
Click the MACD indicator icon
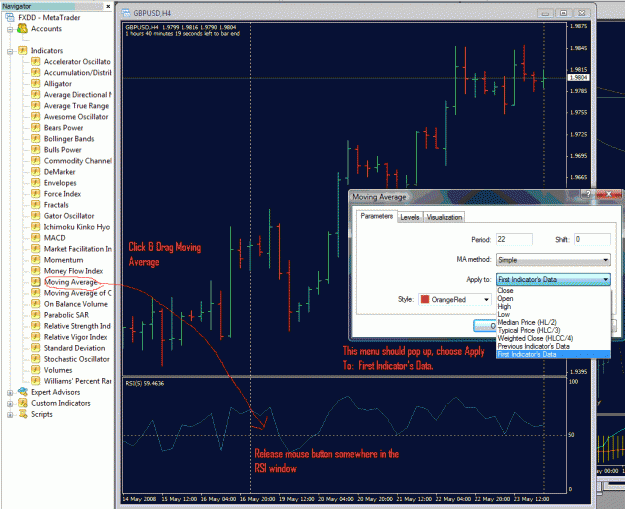pos(35,238)
